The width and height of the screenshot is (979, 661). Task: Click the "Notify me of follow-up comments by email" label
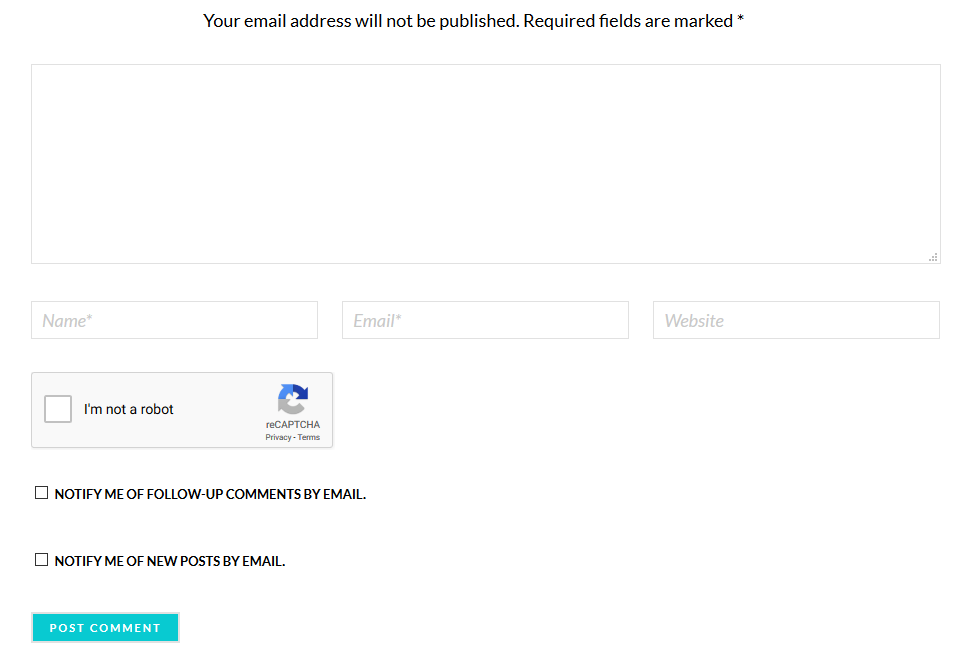pos(210,494)
